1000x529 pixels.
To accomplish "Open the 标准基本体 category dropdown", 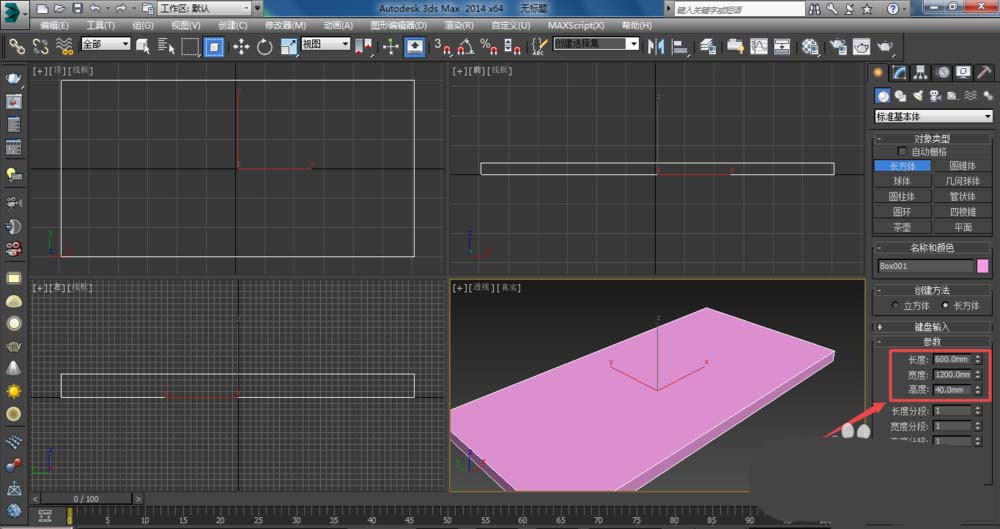I will (933, 117).
